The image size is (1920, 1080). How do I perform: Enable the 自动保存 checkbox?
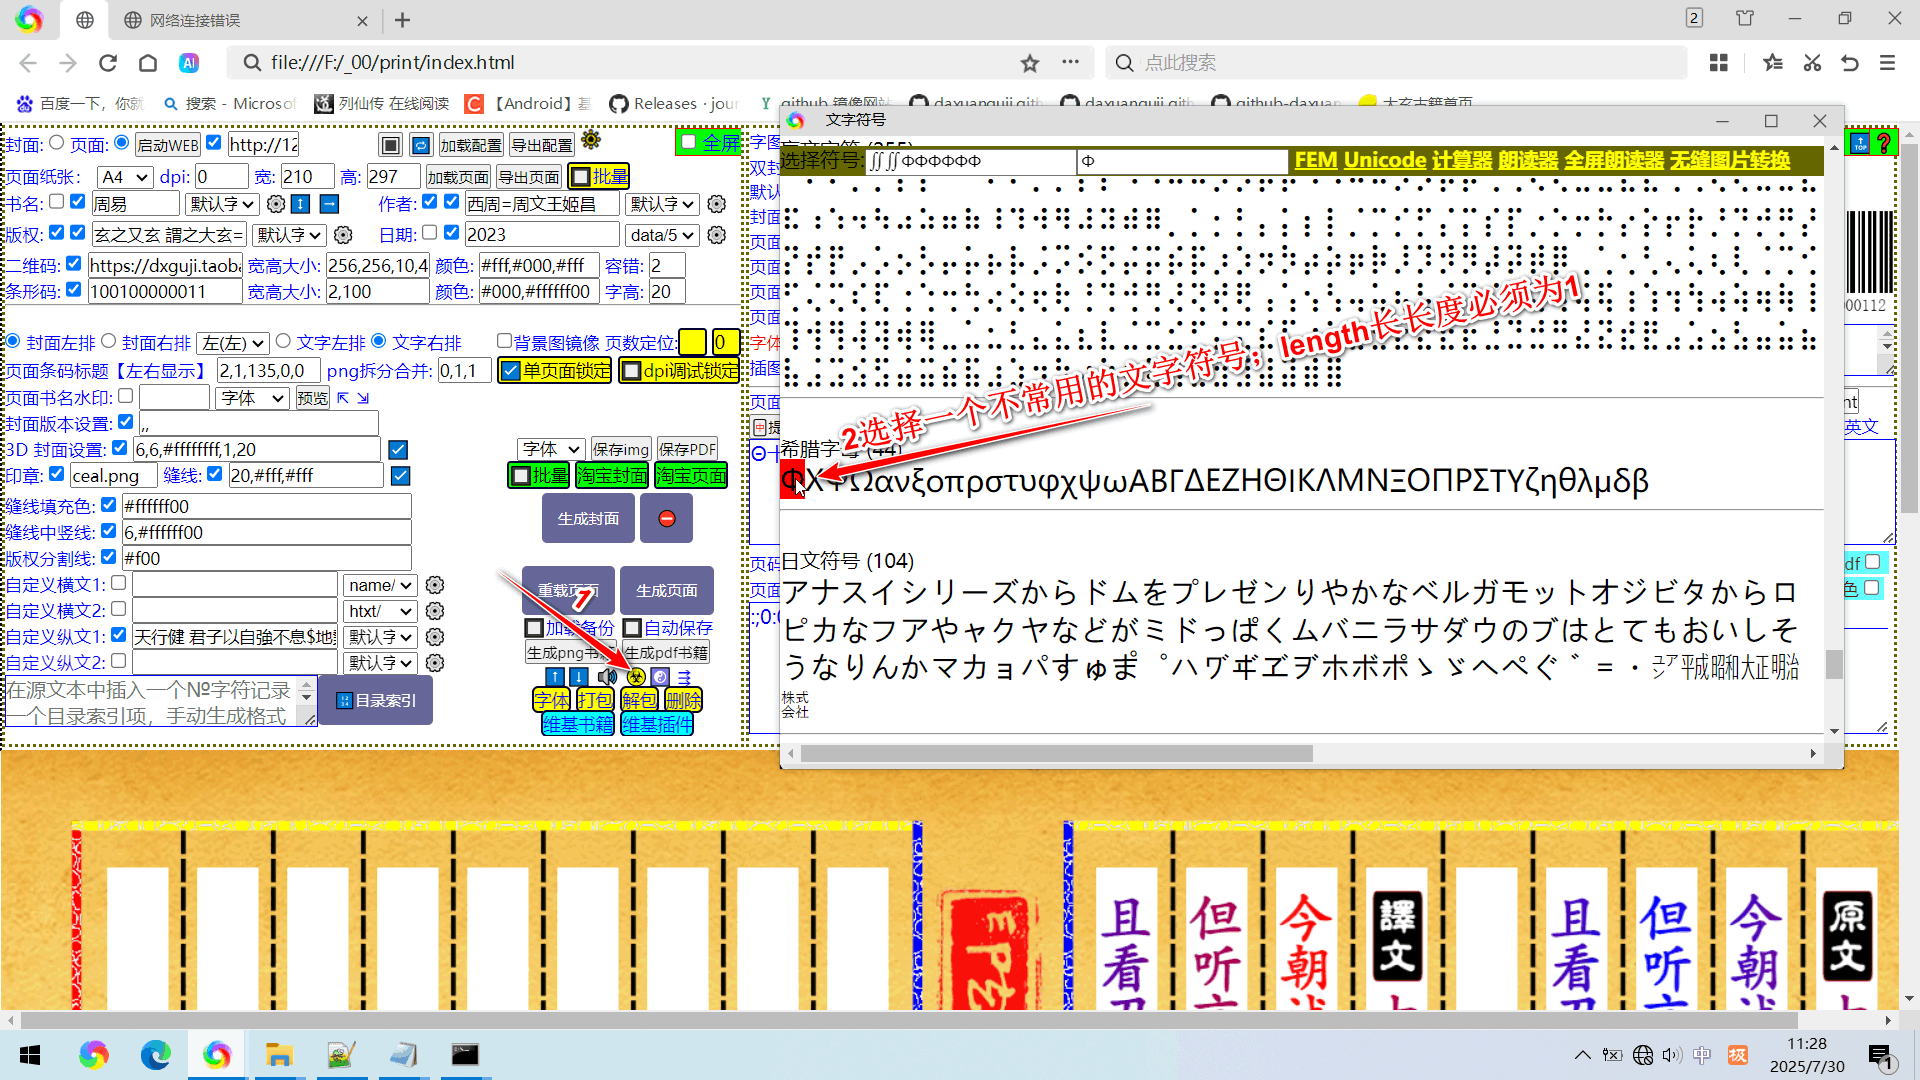(x=634, y=628)
